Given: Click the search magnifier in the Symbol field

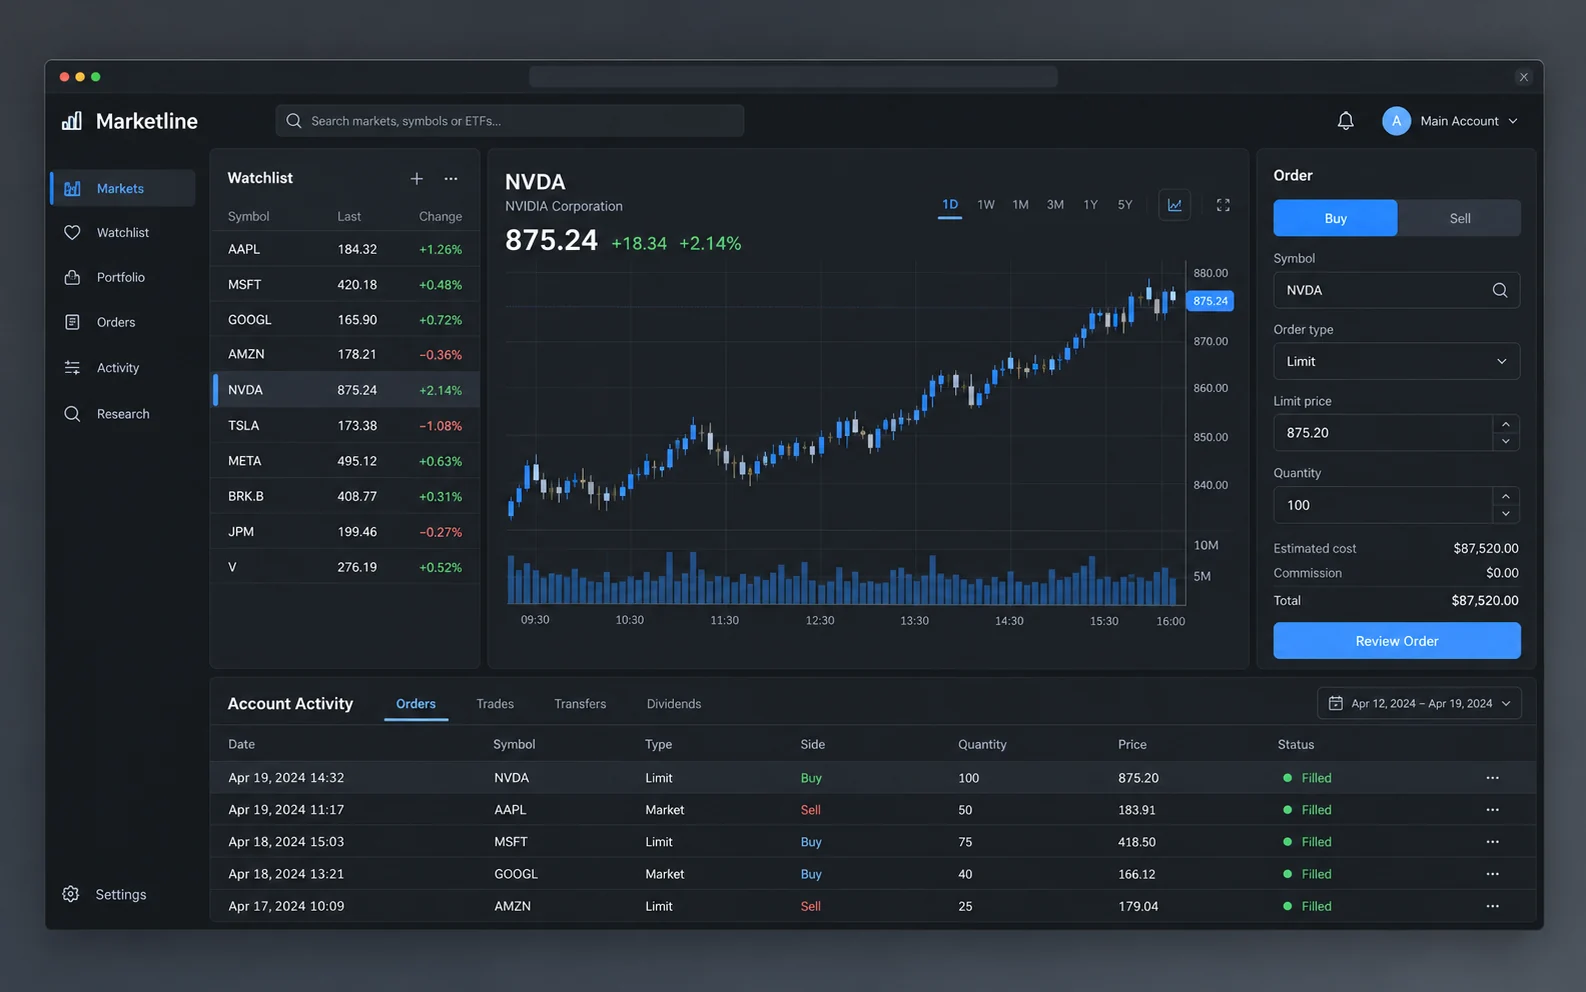Looking at the screenshot, I should tap(1499, 290).
